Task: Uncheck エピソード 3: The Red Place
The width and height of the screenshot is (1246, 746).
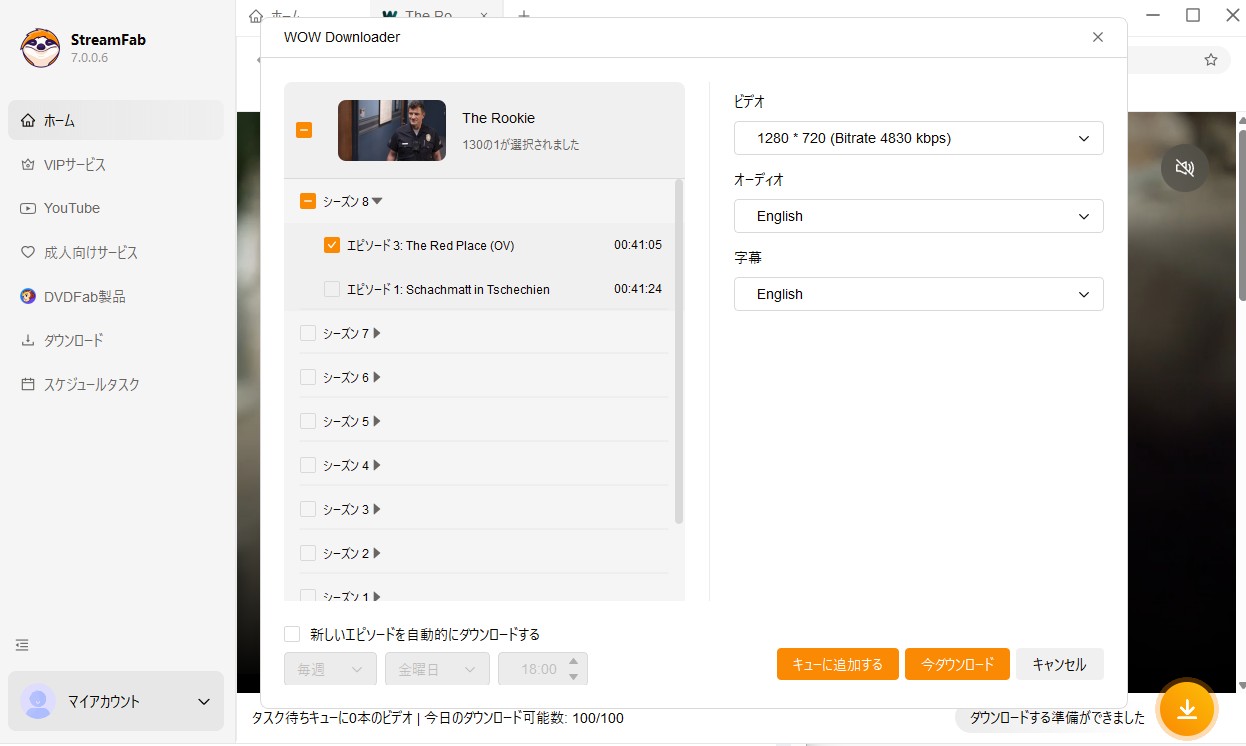Action: click(x=332, y=245)
